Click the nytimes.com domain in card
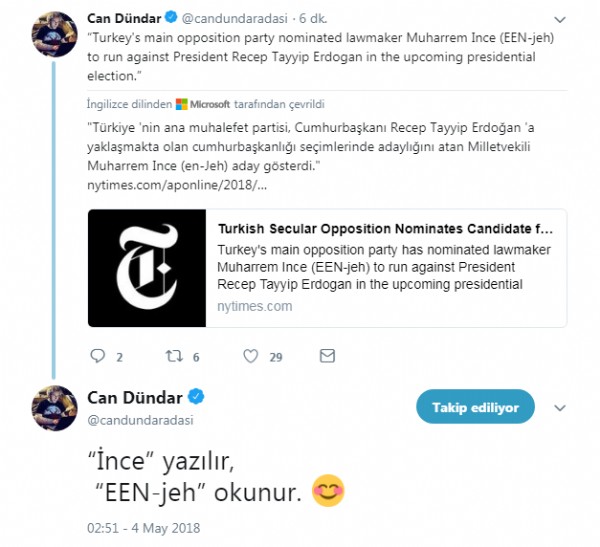600x547 pixels. (x=255, y=306)
